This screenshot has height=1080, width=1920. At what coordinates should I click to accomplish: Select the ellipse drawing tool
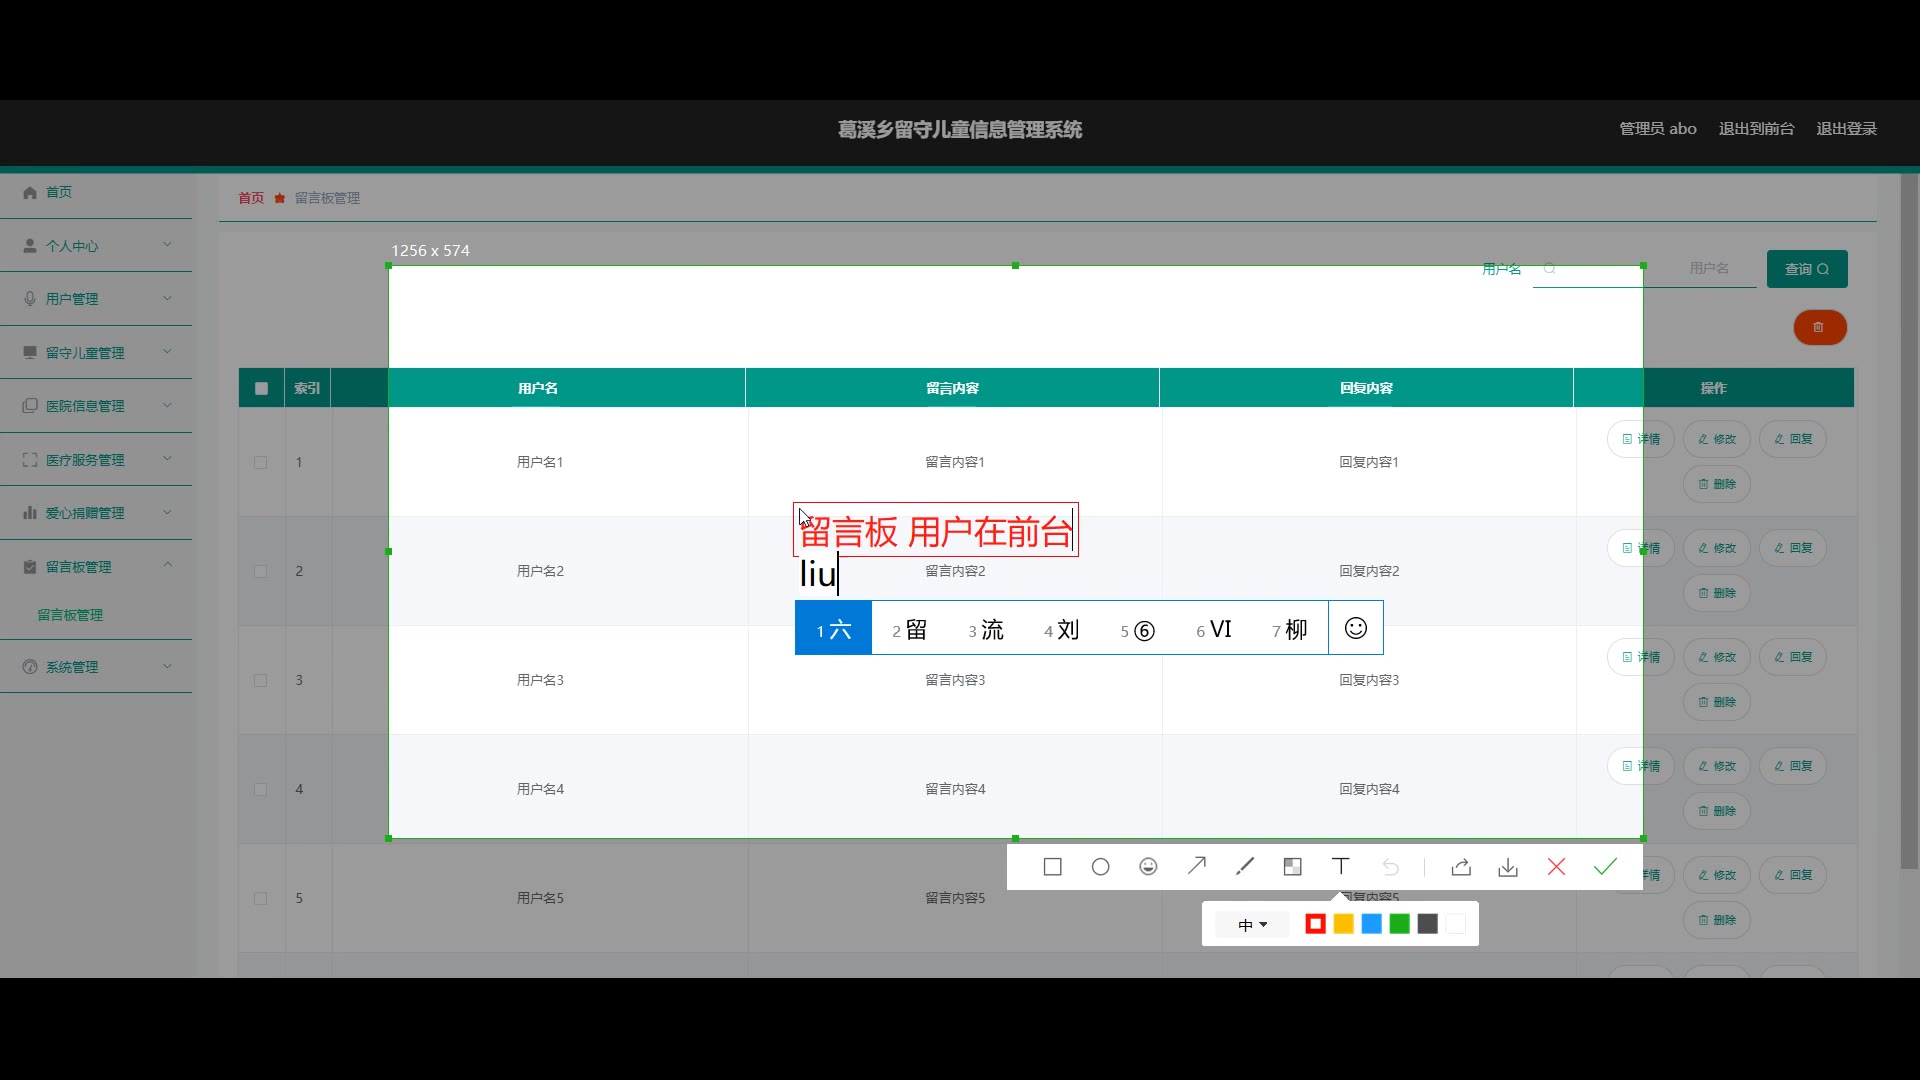click(1100, 867)
